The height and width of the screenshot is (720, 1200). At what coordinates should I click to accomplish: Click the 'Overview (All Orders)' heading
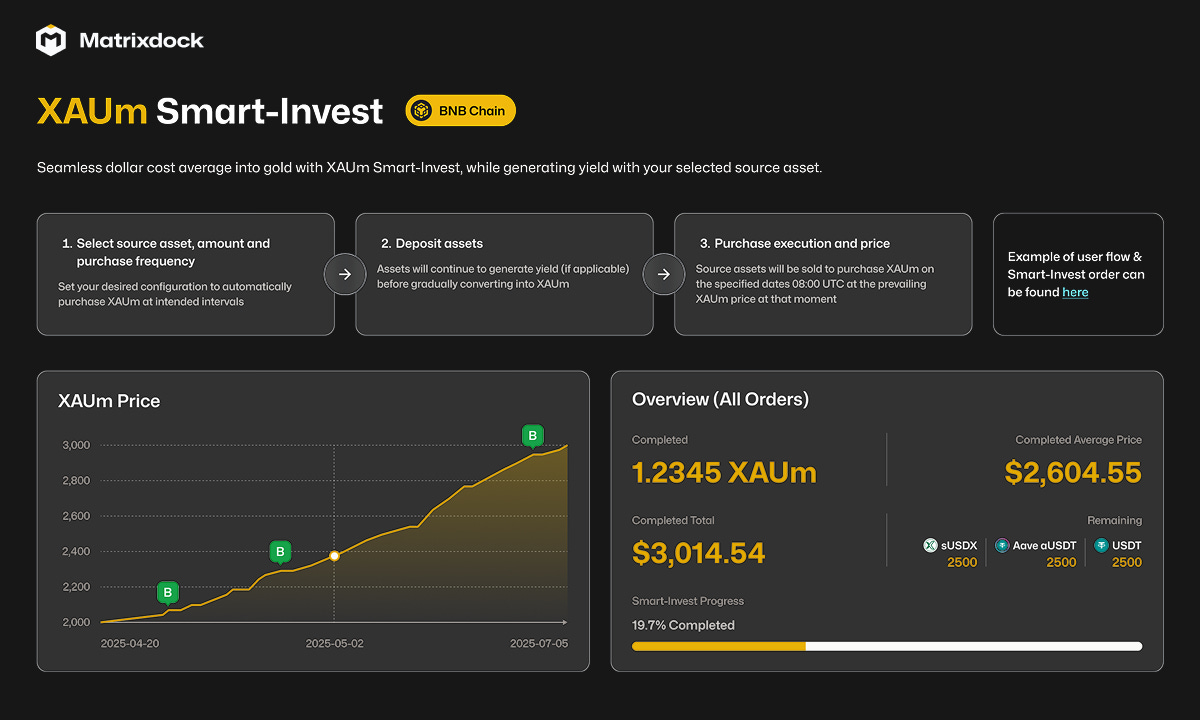[x=720, y=399]
